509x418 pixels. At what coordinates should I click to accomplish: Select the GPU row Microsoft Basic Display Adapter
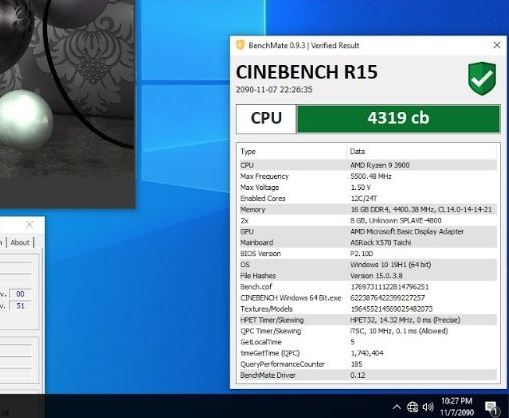(368, 231)
